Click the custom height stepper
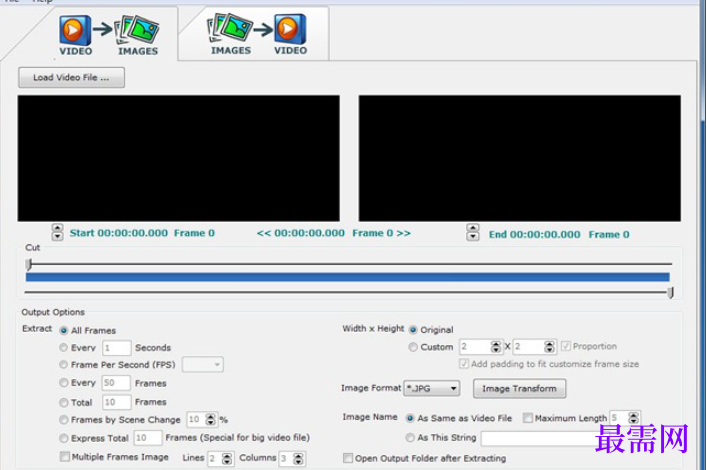Viewport: 707px width, 470px height. 549,346
